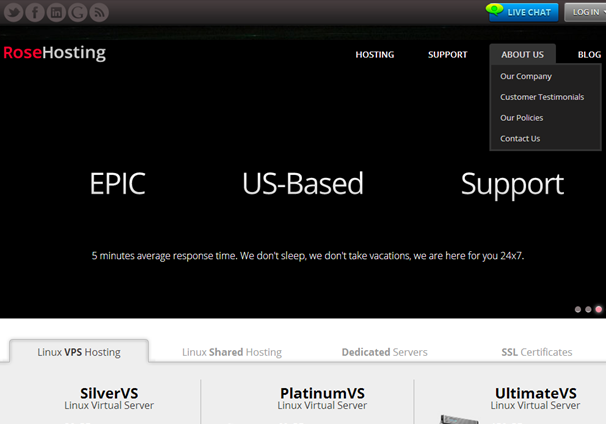This screenshot has height=424, width=606.
Task: Switch to SSL Certificates tab
Action: pyautogui.click(x=537, y=352)
